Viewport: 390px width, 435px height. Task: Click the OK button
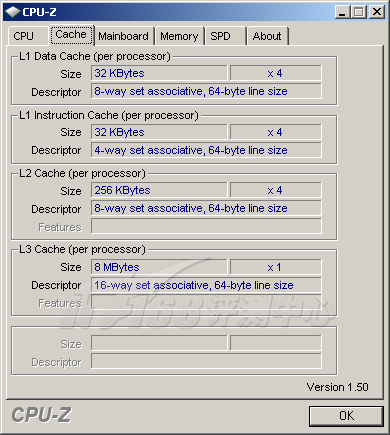pyautogui.click(x=346, y=416)
